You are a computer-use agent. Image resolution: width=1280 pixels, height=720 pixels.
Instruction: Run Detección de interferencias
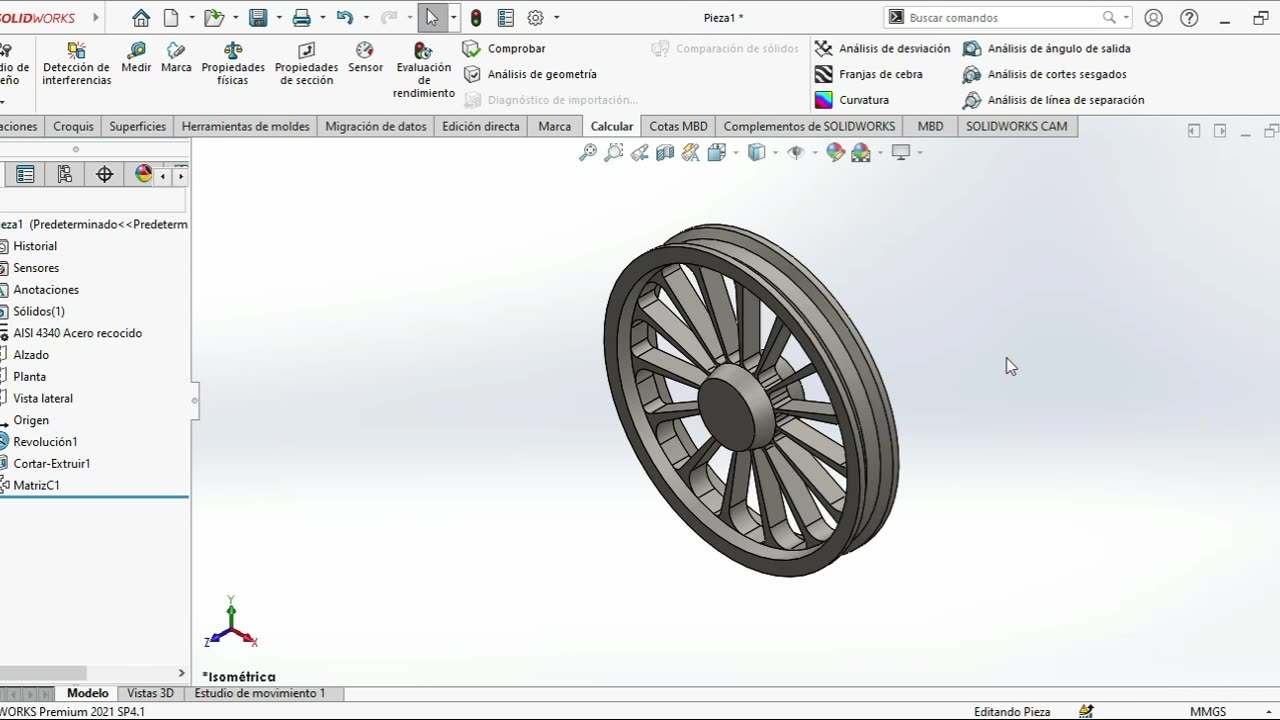(76, 64)
